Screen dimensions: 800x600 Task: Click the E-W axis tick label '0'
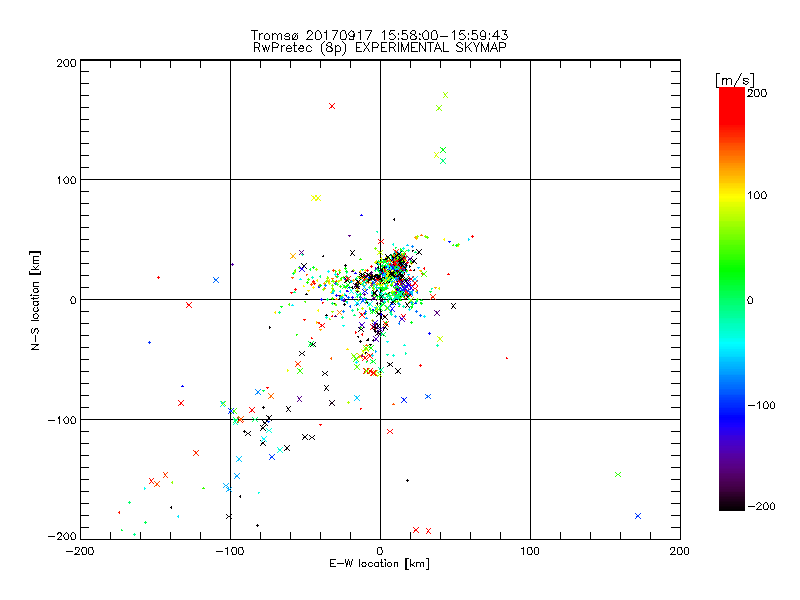click(380, 551)
